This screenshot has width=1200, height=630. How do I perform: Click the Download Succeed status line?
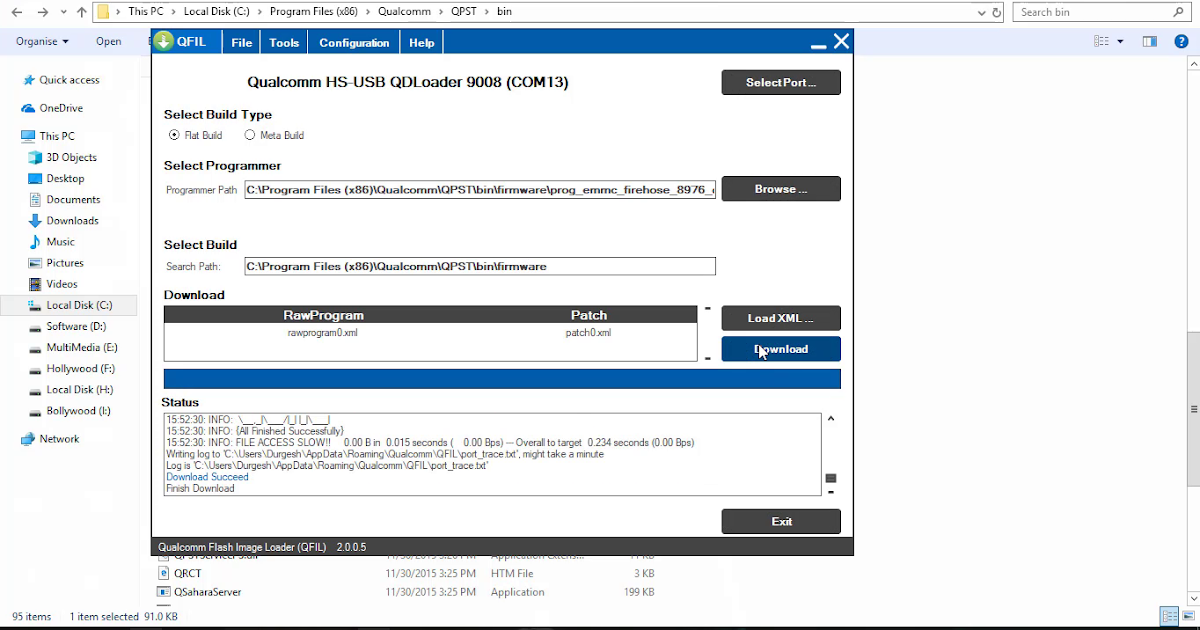[x=207, y=477]
